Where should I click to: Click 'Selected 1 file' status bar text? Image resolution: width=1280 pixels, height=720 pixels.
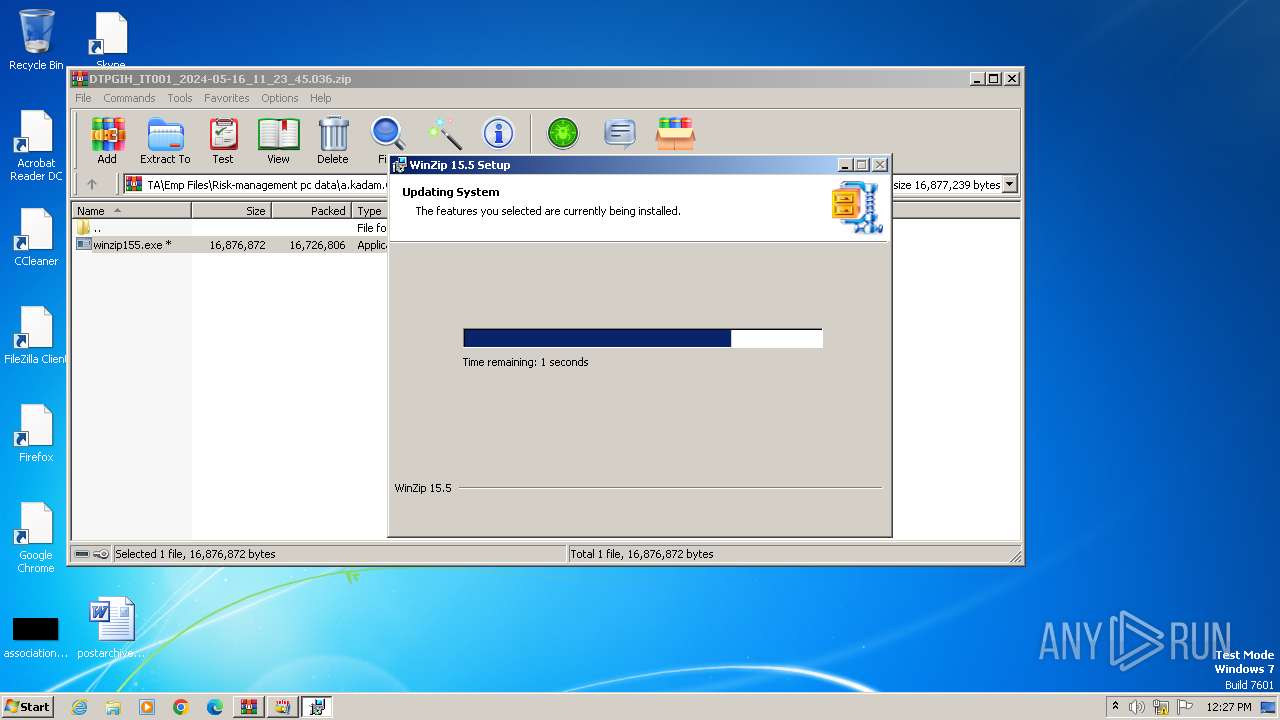(x=195, y=554)
